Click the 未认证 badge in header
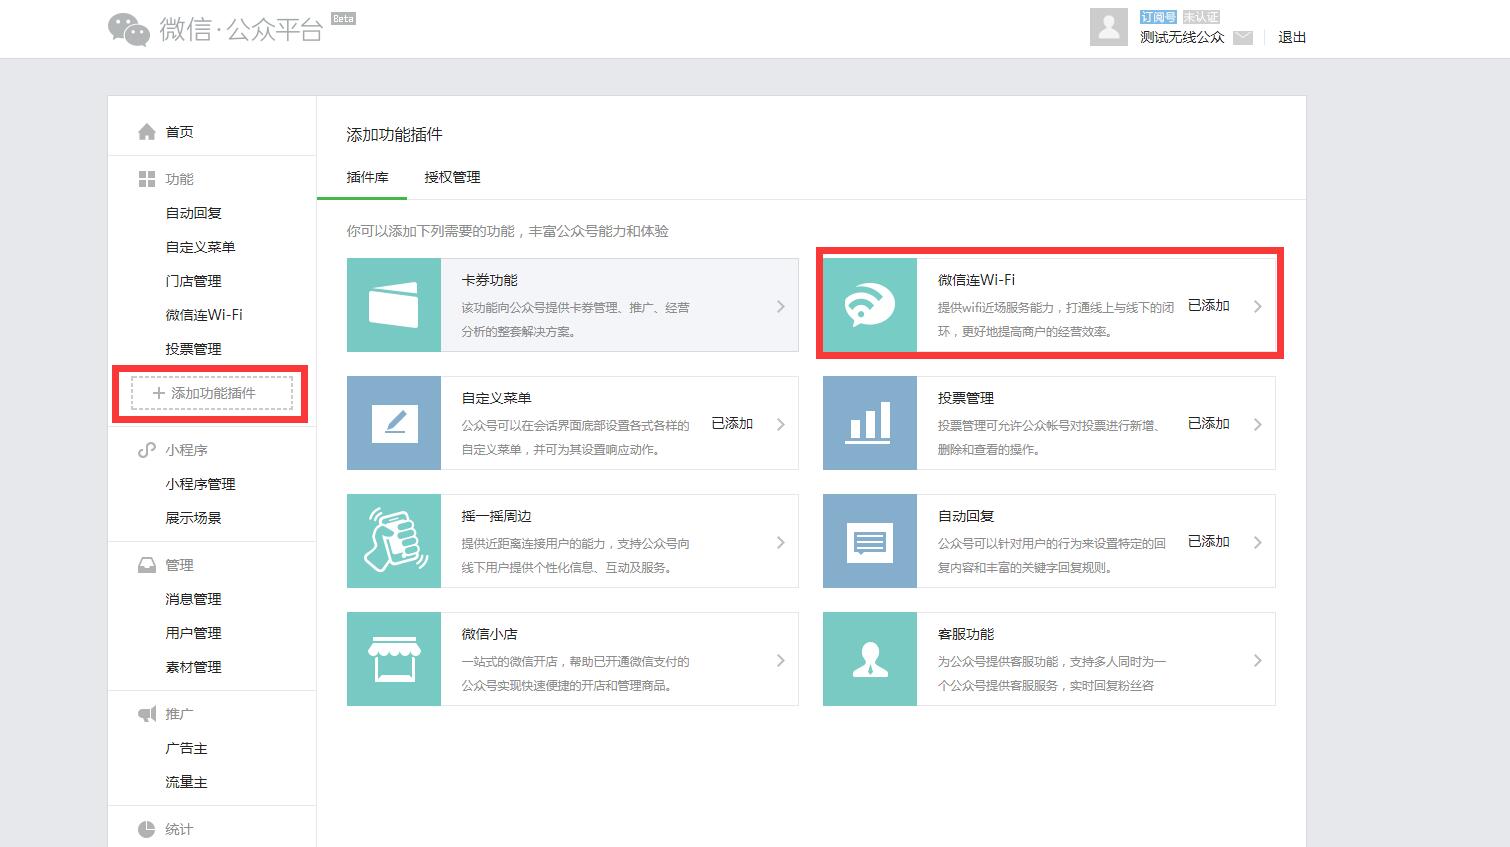This screenshot has height=847, width=1510. tap(1201, 17)
